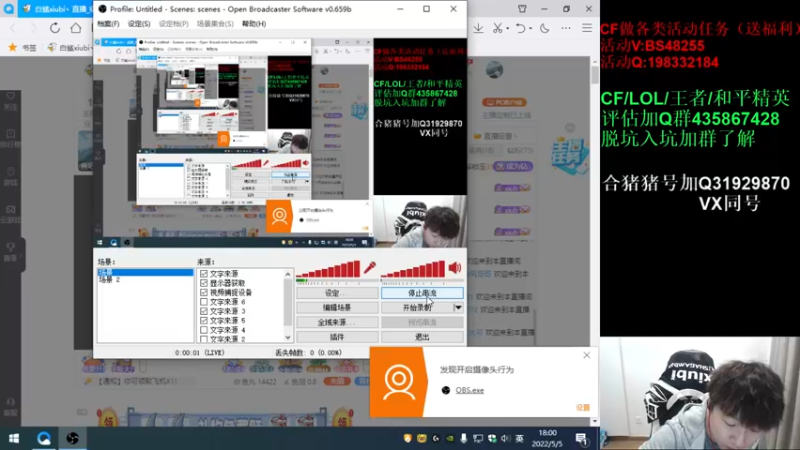Image resolution: width=800 pixels, height=450 pixels.
Task: Click the taskbar volume speaker icon
Action: pyautogui.click(x=505, y=438)
